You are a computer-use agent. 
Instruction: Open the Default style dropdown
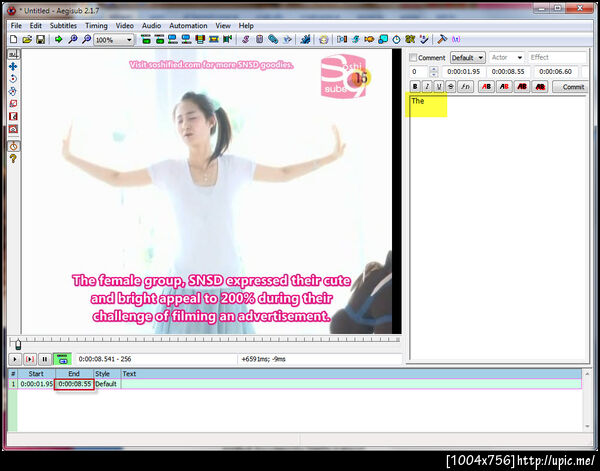(x=468, y=58)
